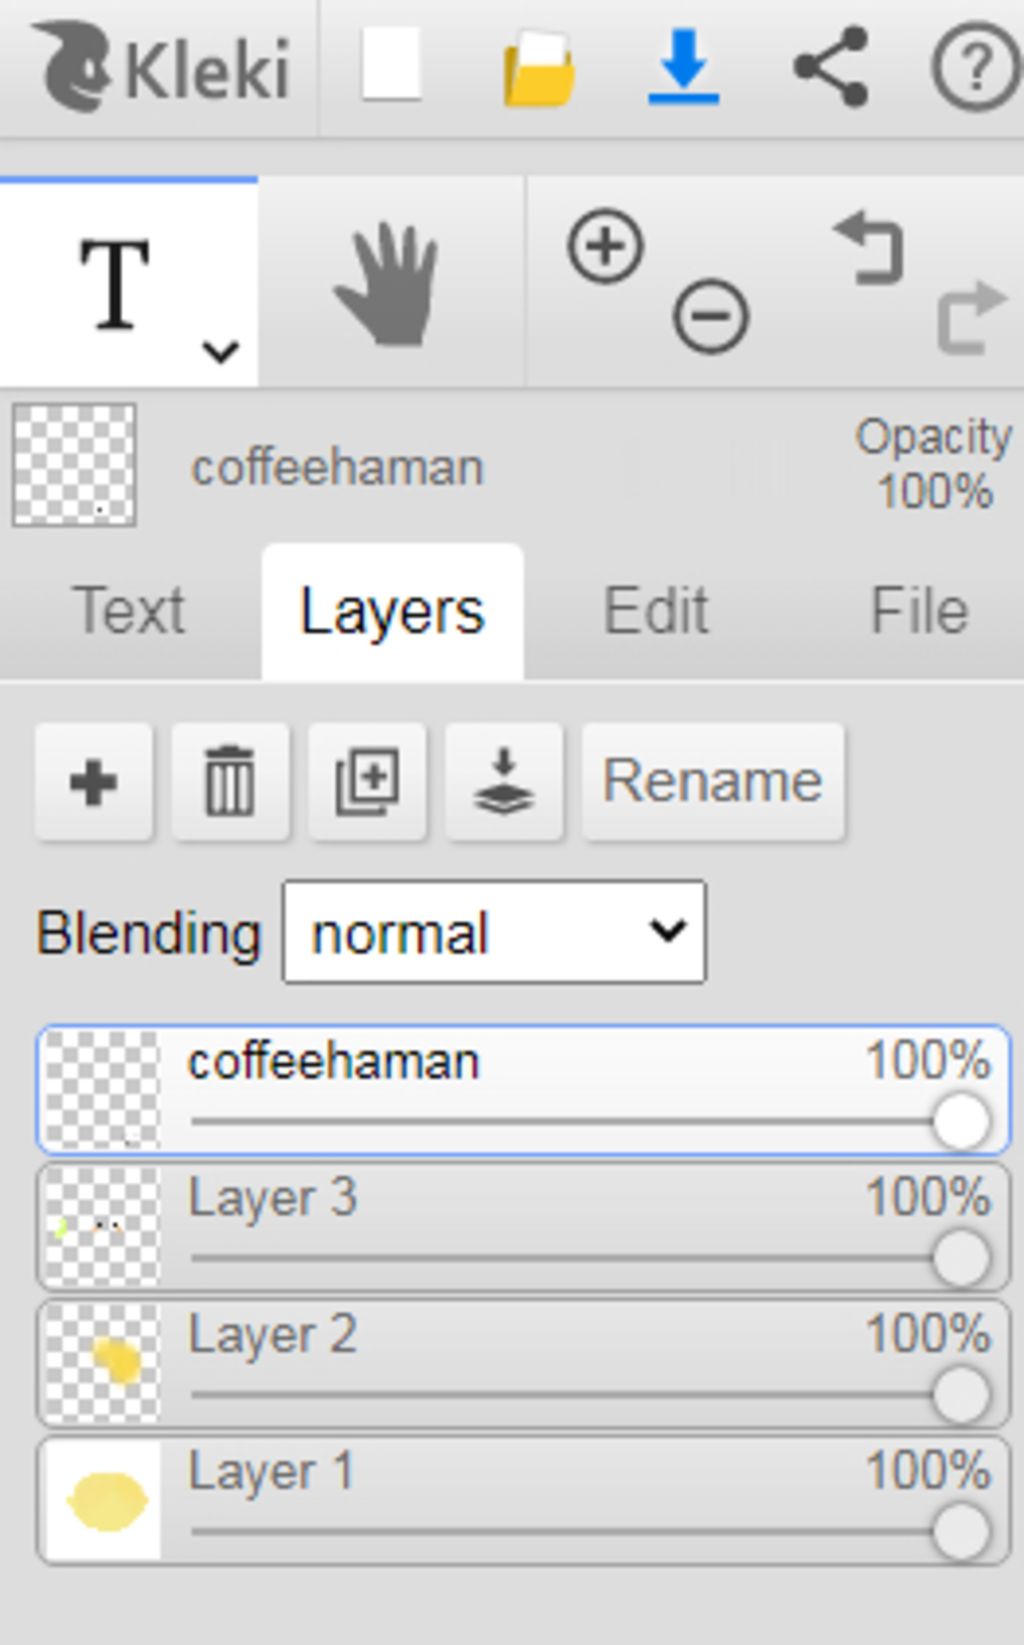Expand the Text tool dropdown chevron
This screenshot has height=1645, width=1024.
tap(220, 352)
